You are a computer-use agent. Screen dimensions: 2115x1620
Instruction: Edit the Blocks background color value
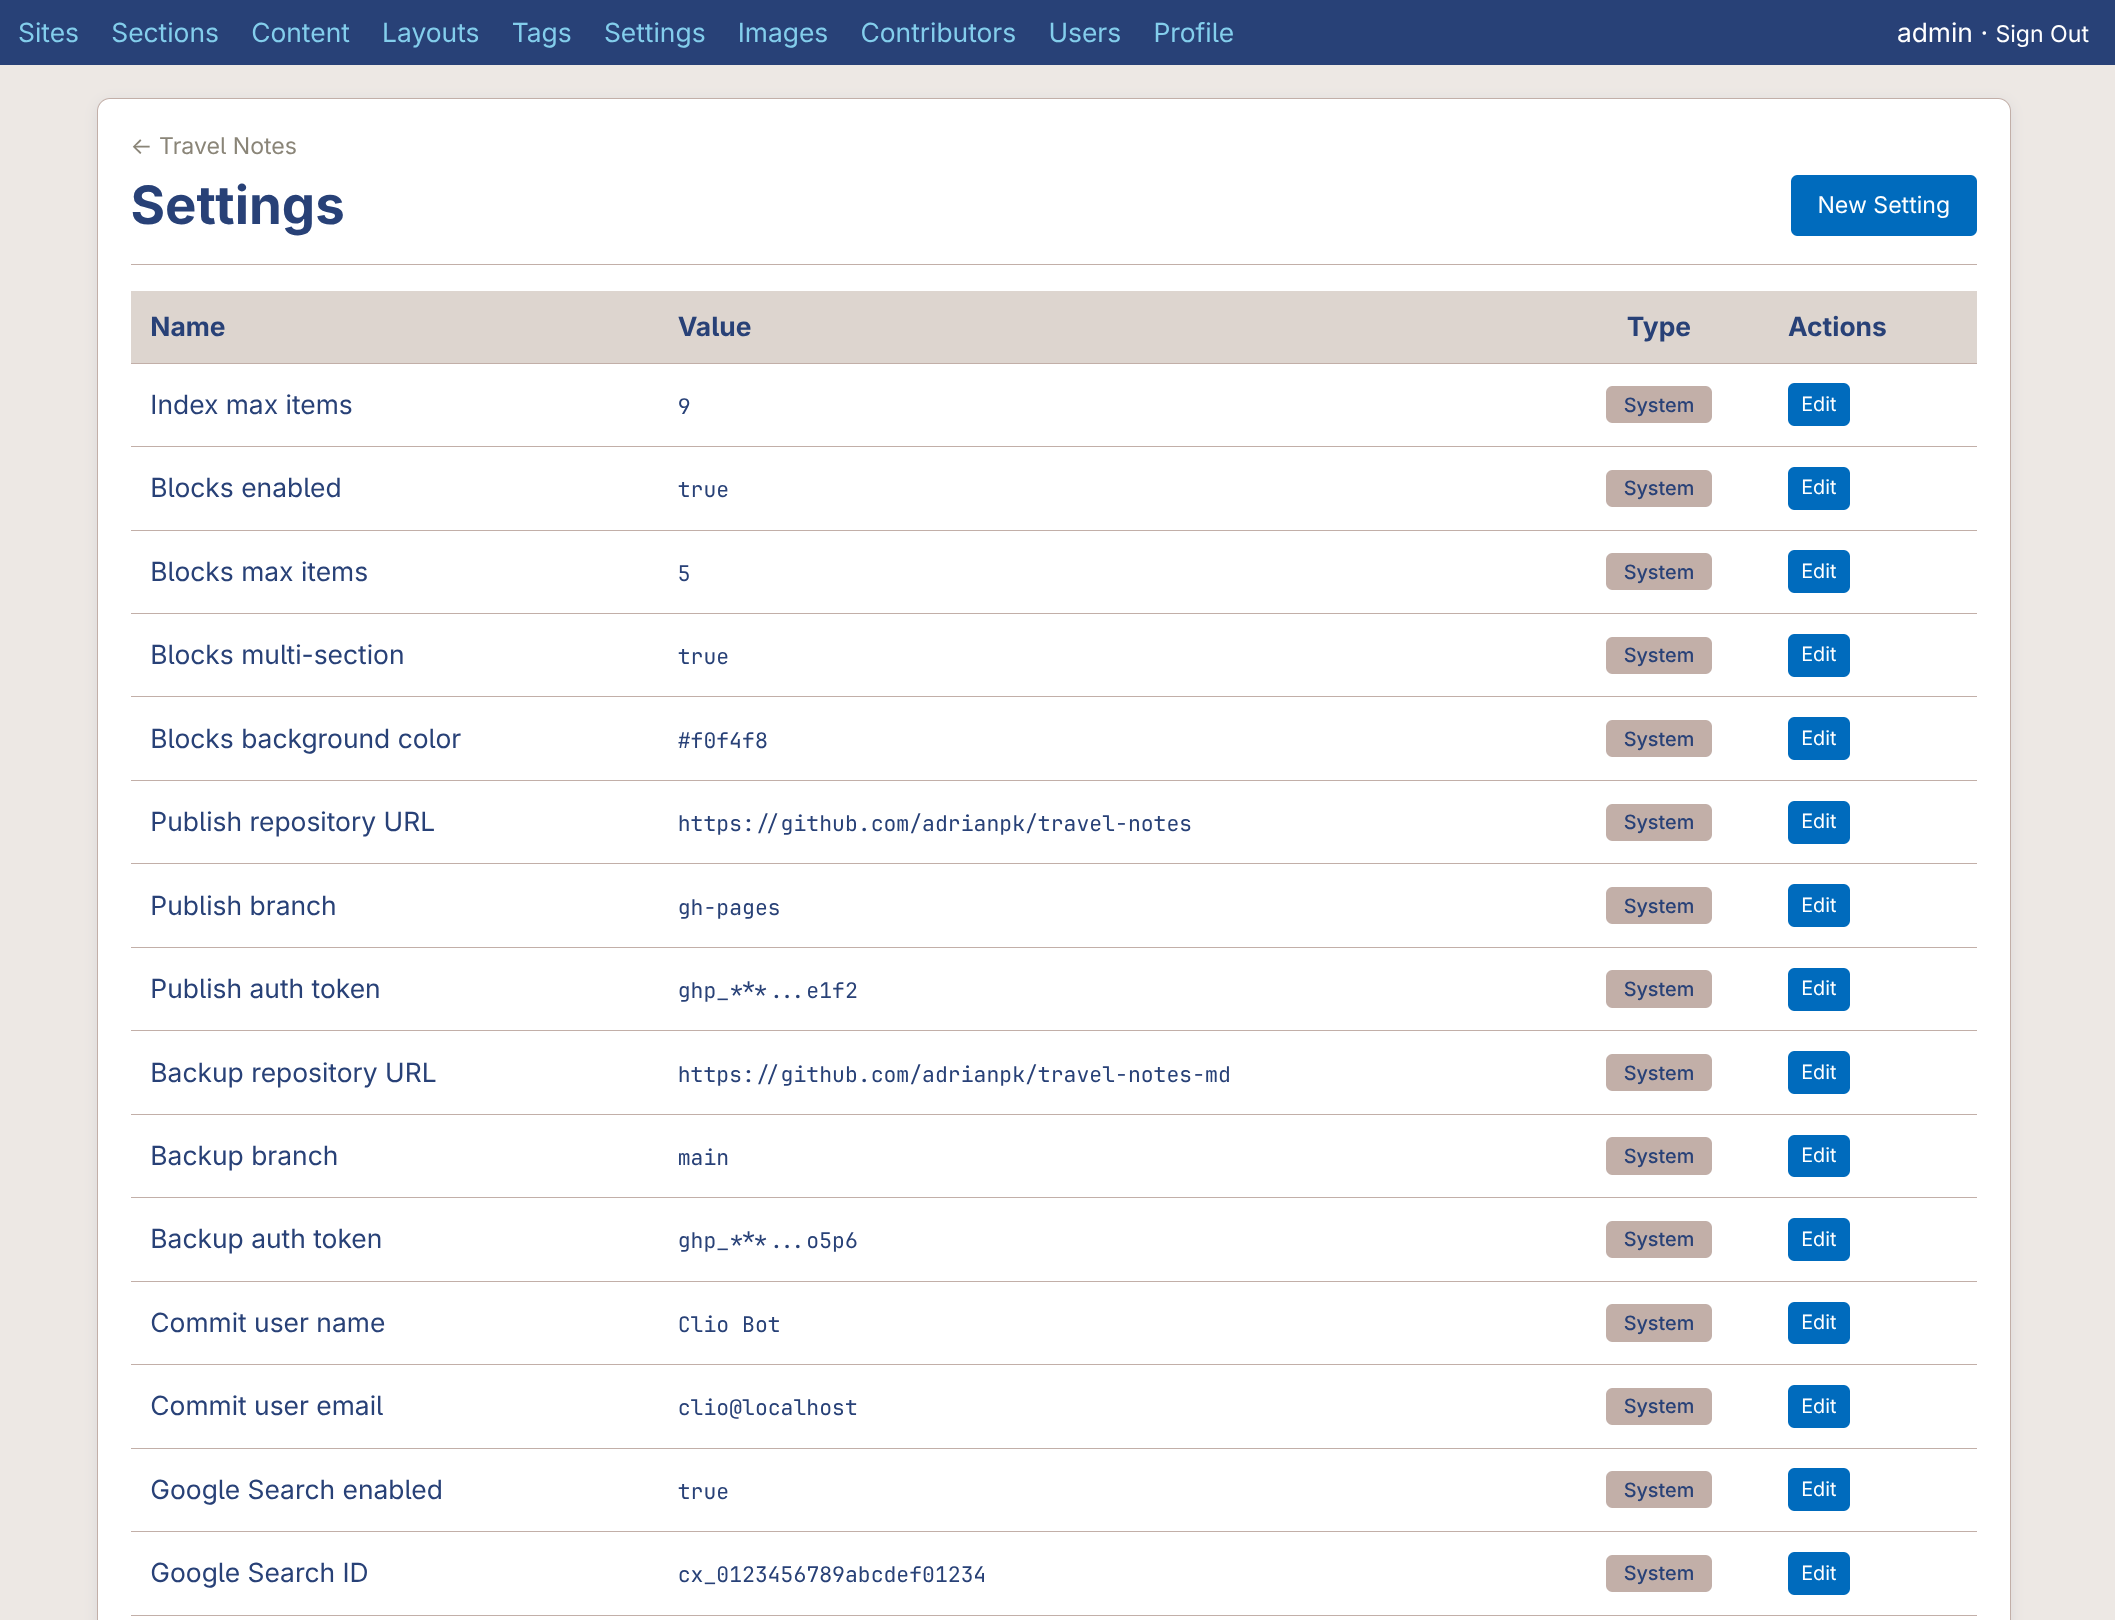pyautogui.click(x=1818, y=738)
